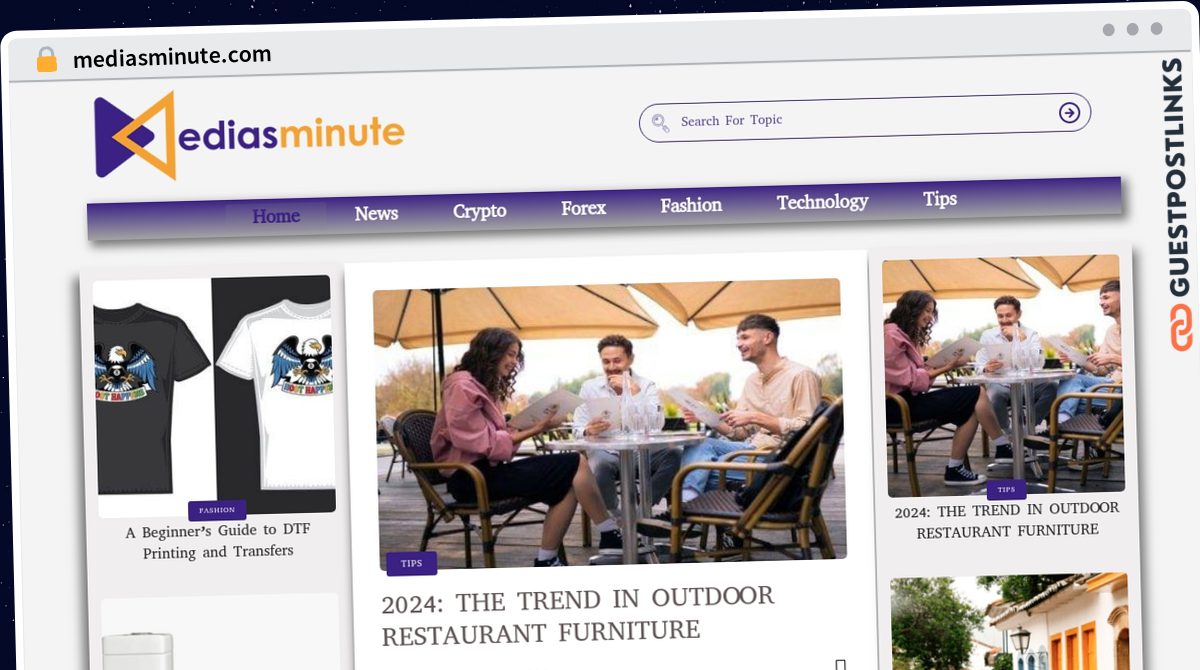Viewport: 1200px width, 670px height.
Task: Open "A Beginner's Guide to DTF Printing" article
Action: (217, 541)
